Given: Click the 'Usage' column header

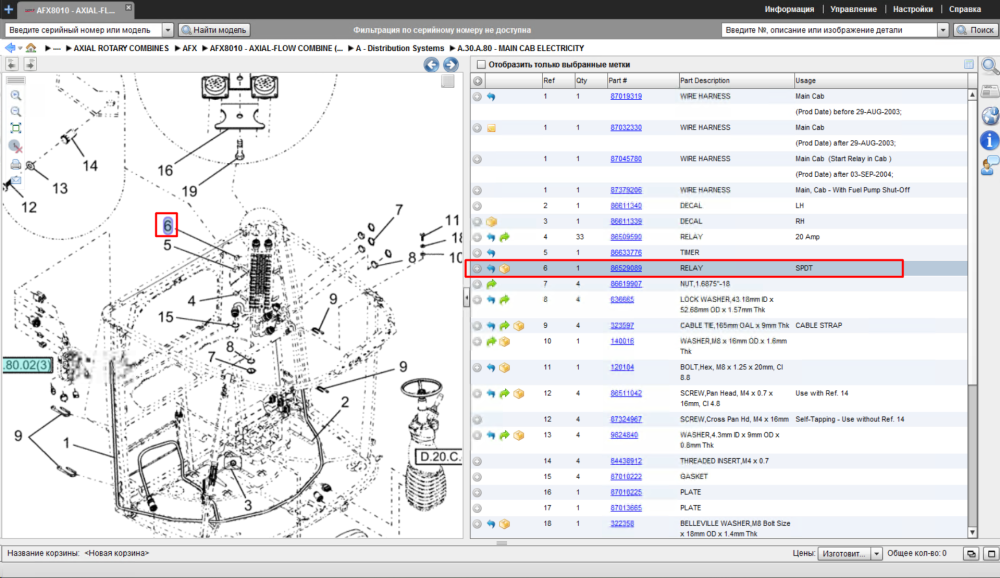Looking at the screenshot, I should click(880, 81).
